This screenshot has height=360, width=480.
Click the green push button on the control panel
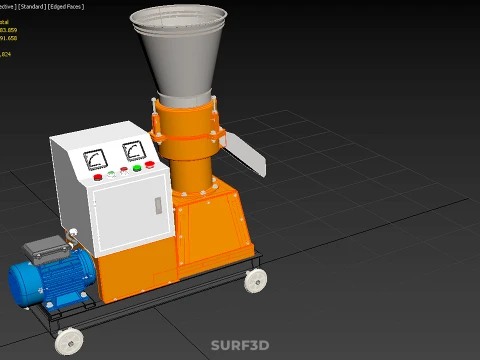click(137, 168)
